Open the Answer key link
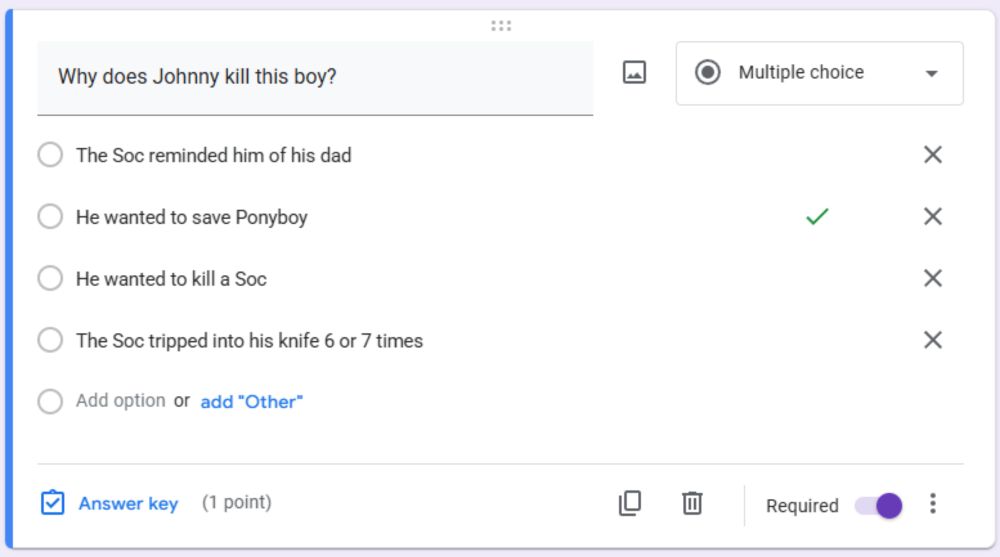 coord(128,504)
